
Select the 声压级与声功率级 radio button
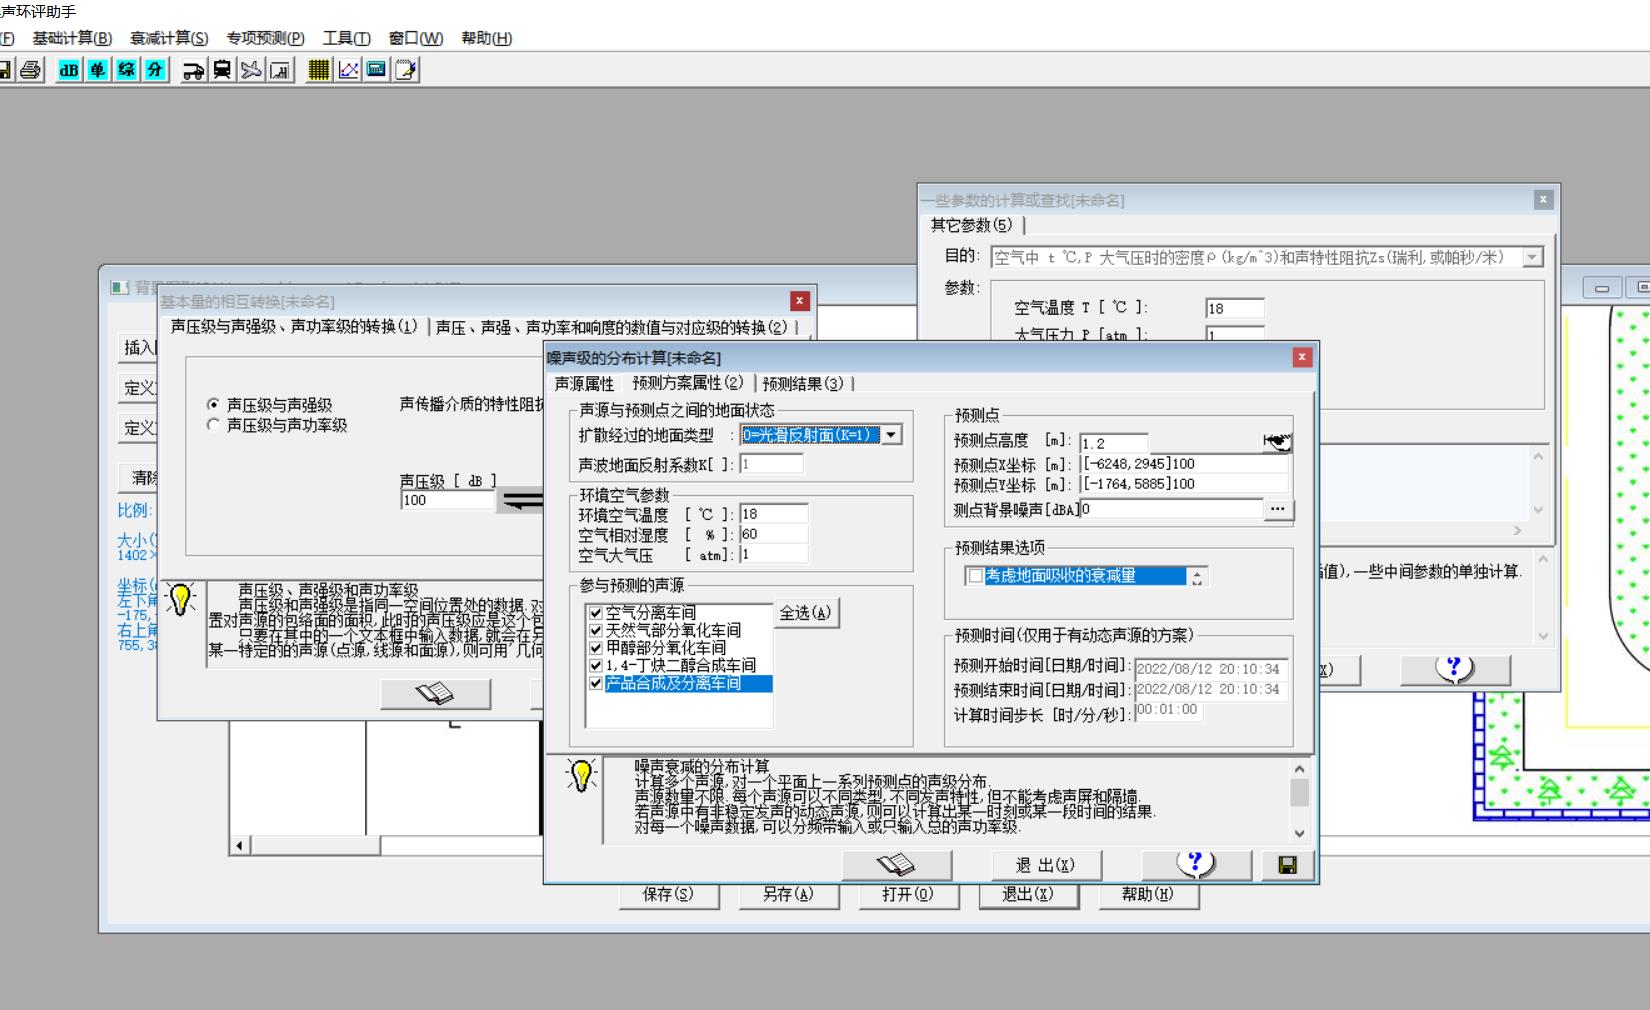(213, 425)
